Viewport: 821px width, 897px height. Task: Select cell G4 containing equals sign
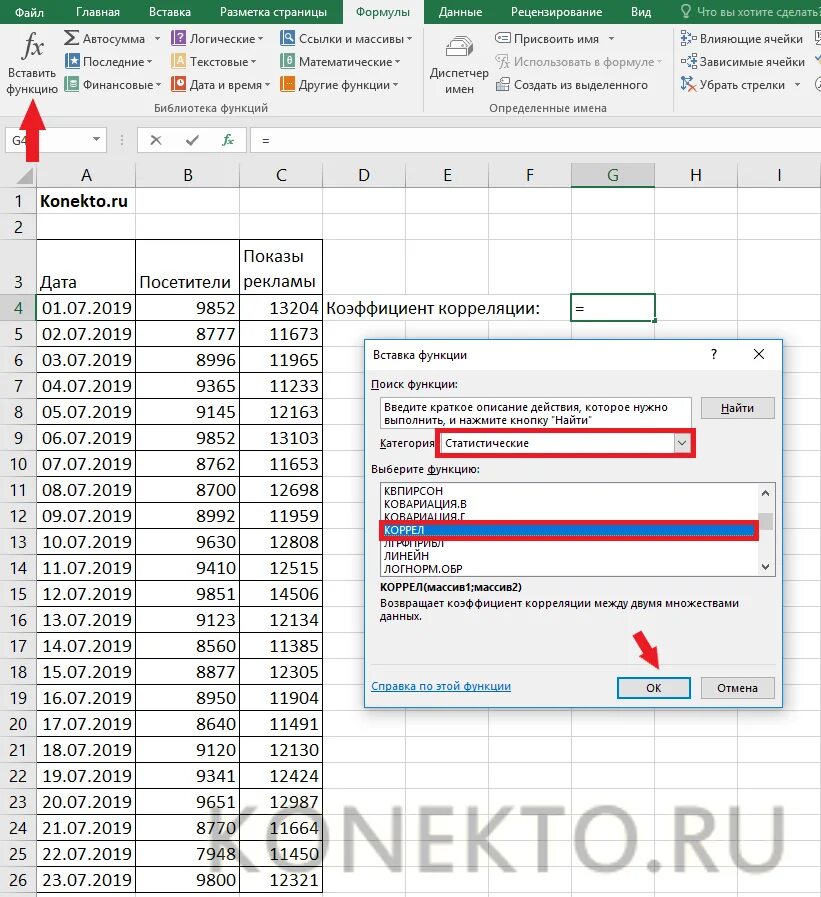(x=613, y=308)
